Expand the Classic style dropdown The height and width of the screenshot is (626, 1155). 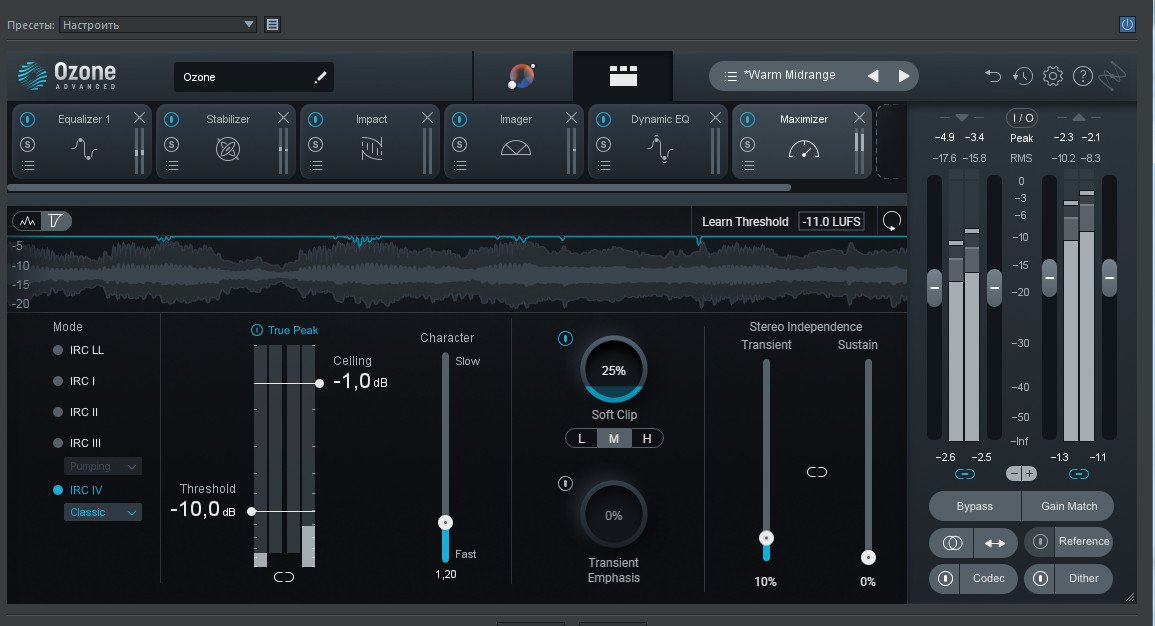103,512
